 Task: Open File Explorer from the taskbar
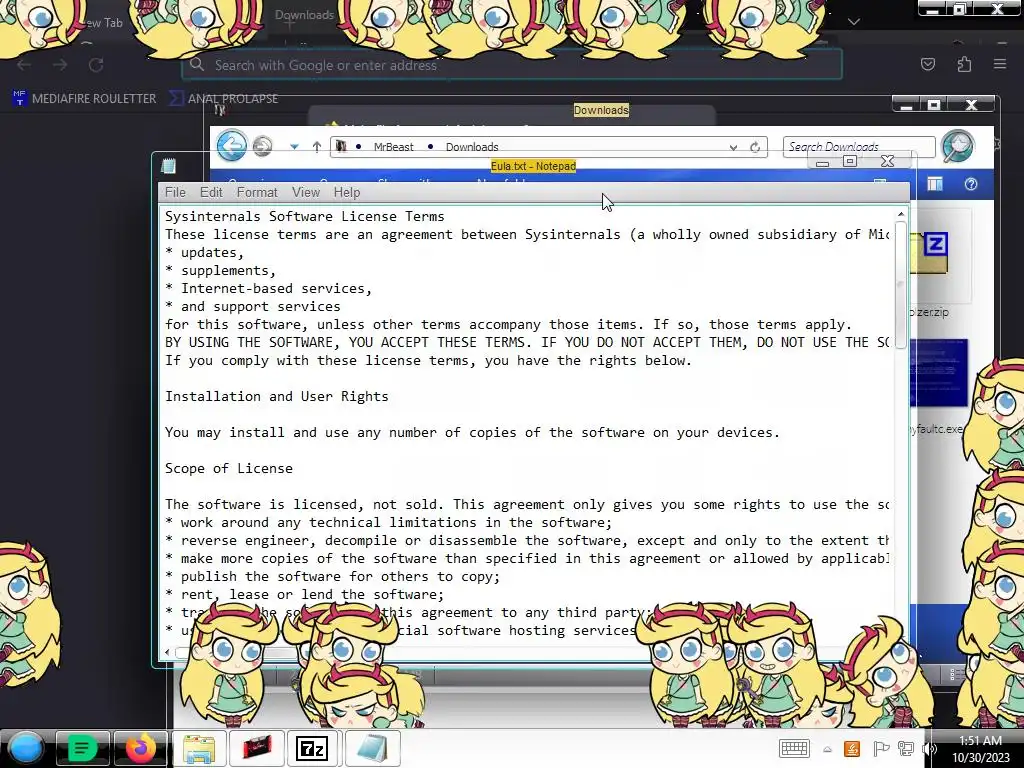pos(199,748)
